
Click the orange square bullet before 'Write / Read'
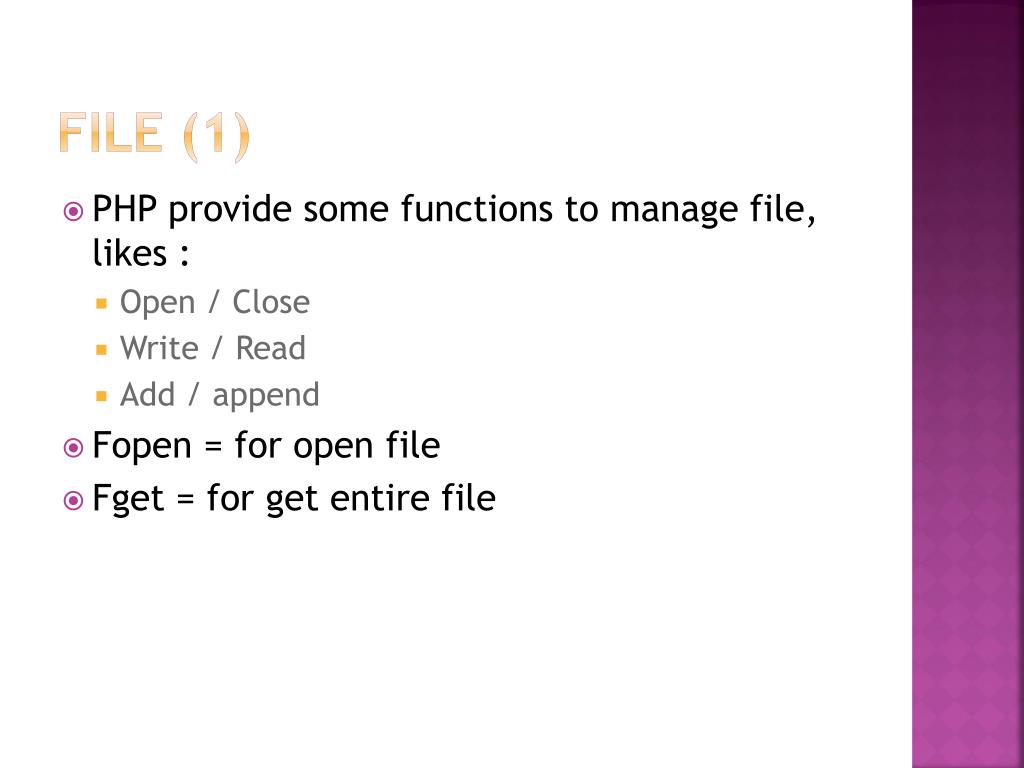101,349
